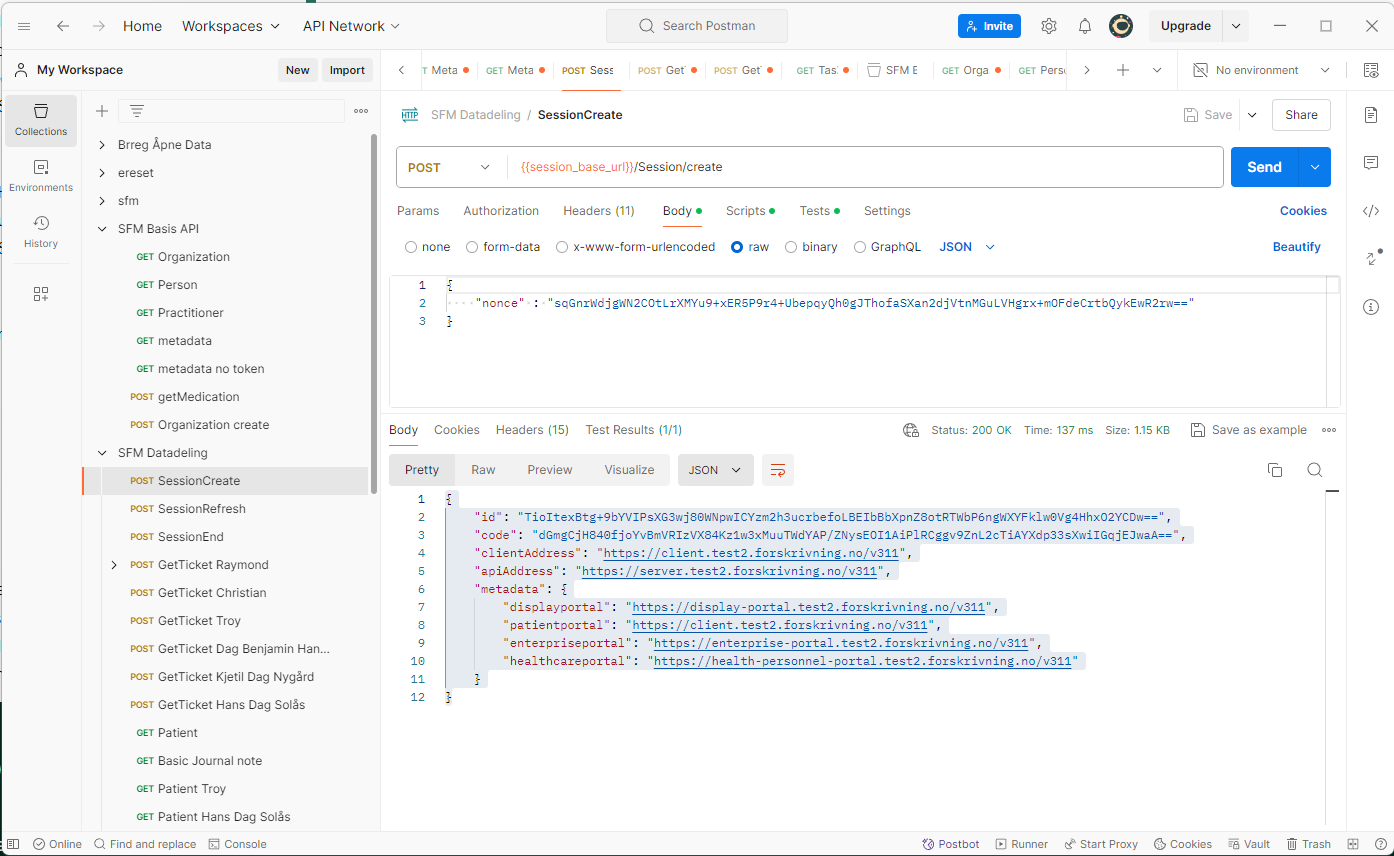Click the Invite button
The width and height of the screenshot is (1394, 856).
pos(989,26)
